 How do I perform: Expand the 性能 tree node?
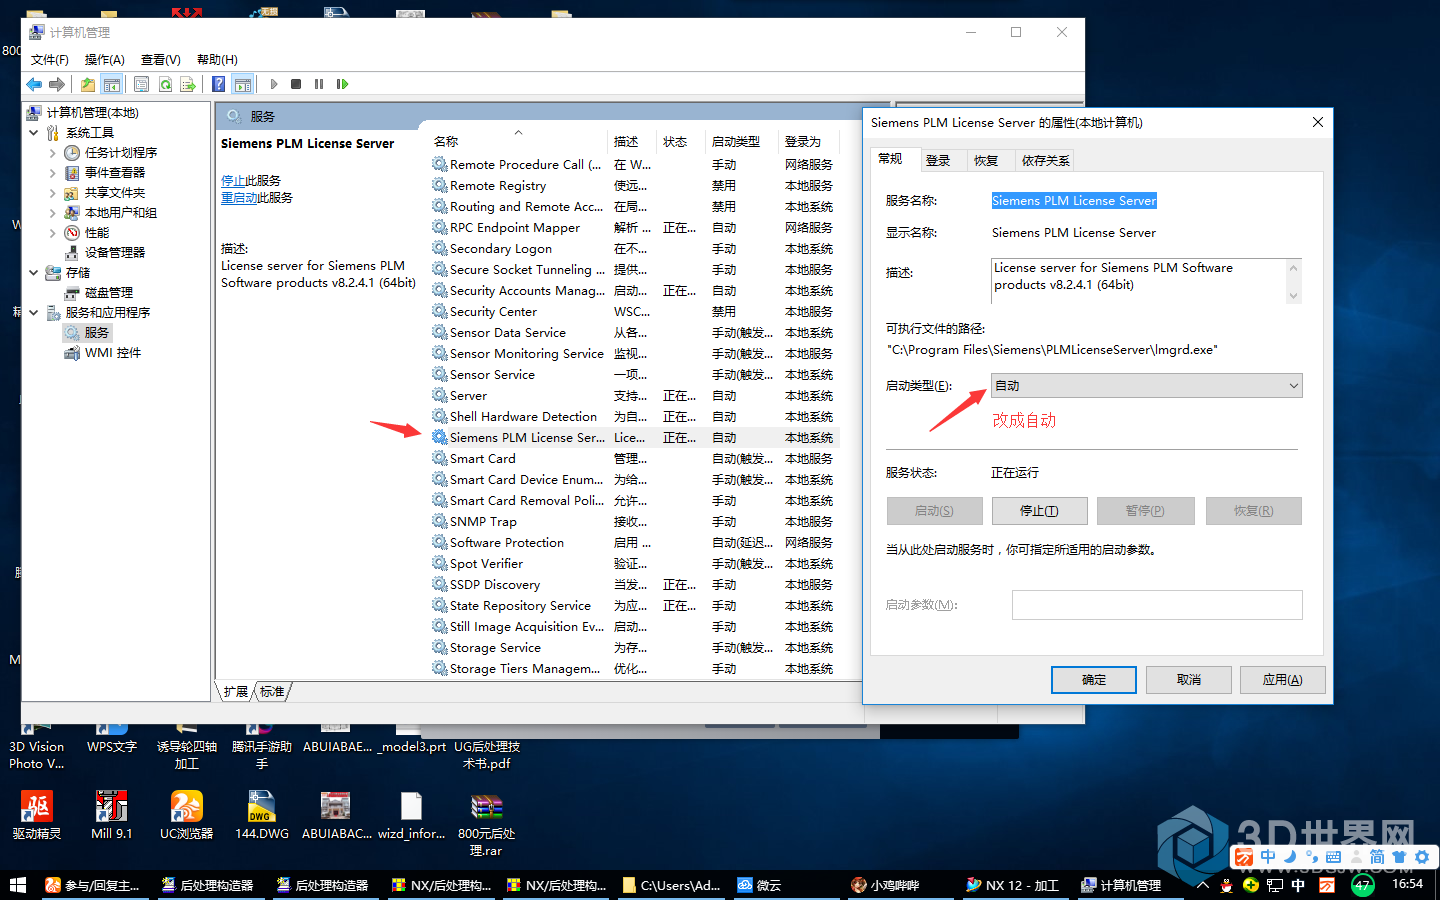coord(53,233)
